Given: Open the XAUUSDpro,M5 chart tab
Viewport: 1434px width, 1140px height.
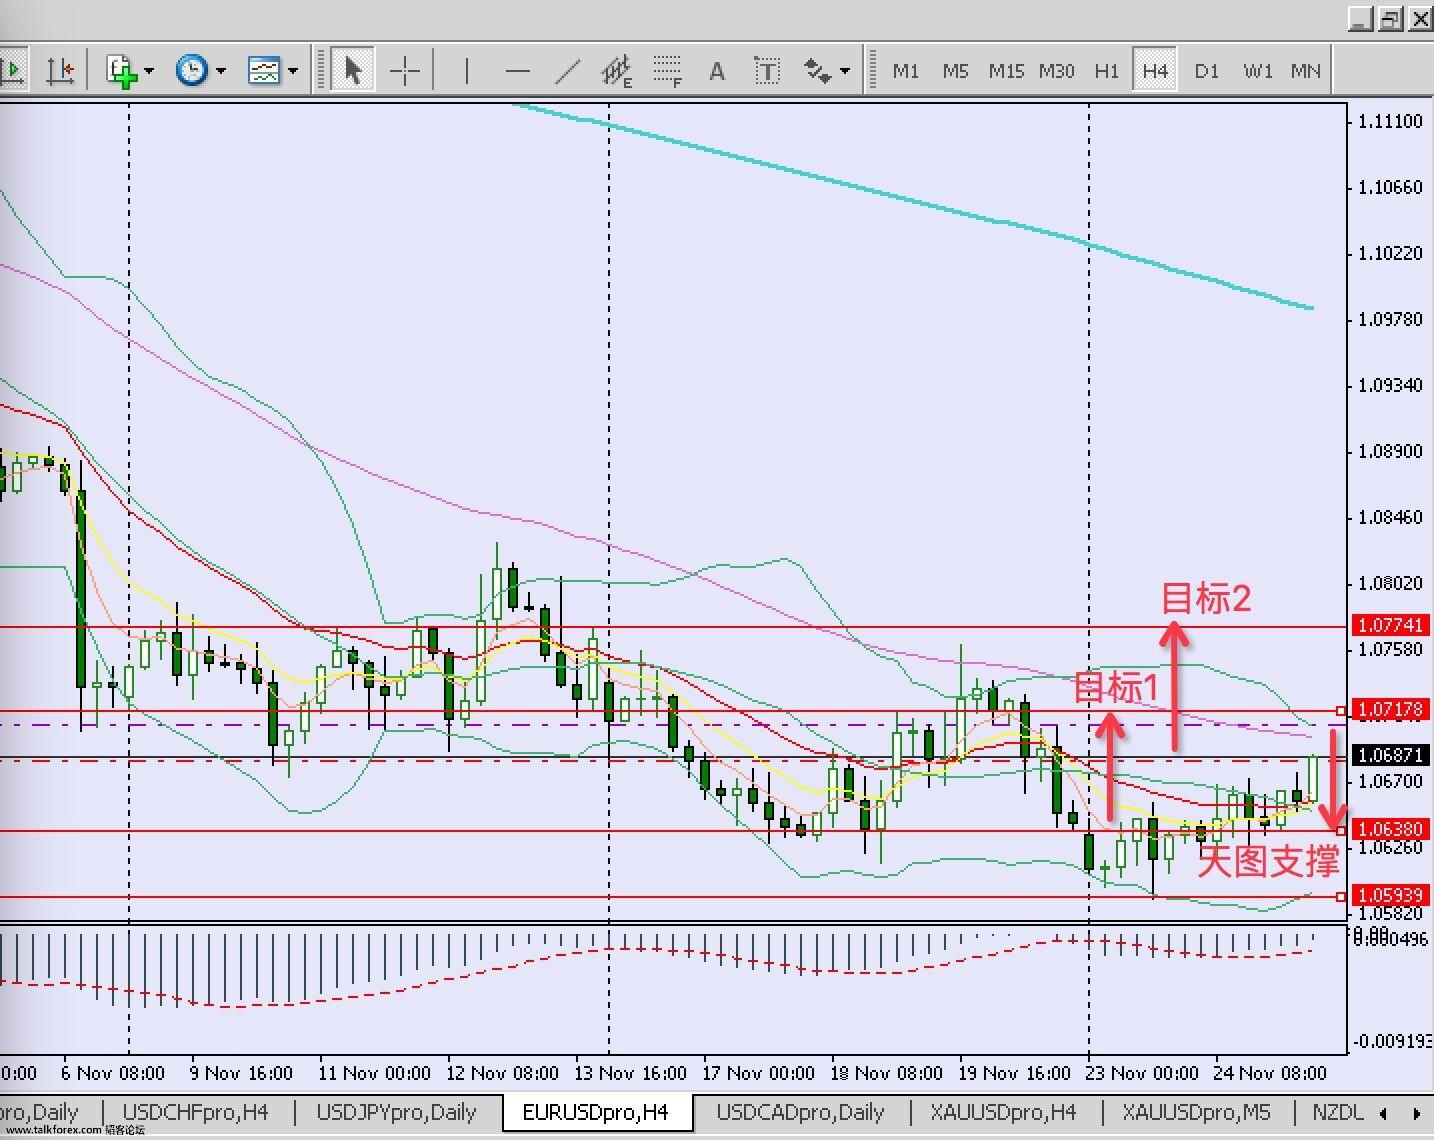Looking at the screenshot, I should (x=1196, y=1112).
